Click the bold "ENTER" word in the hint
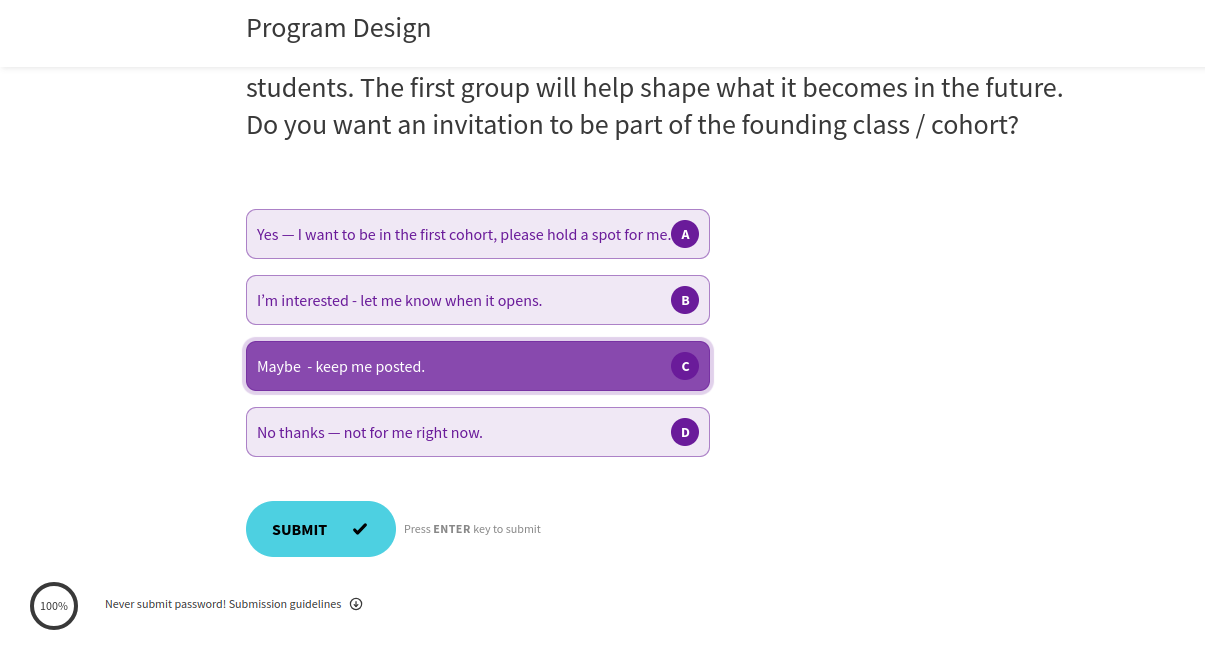The image size is (1205, 651). (x=452, y=529)
